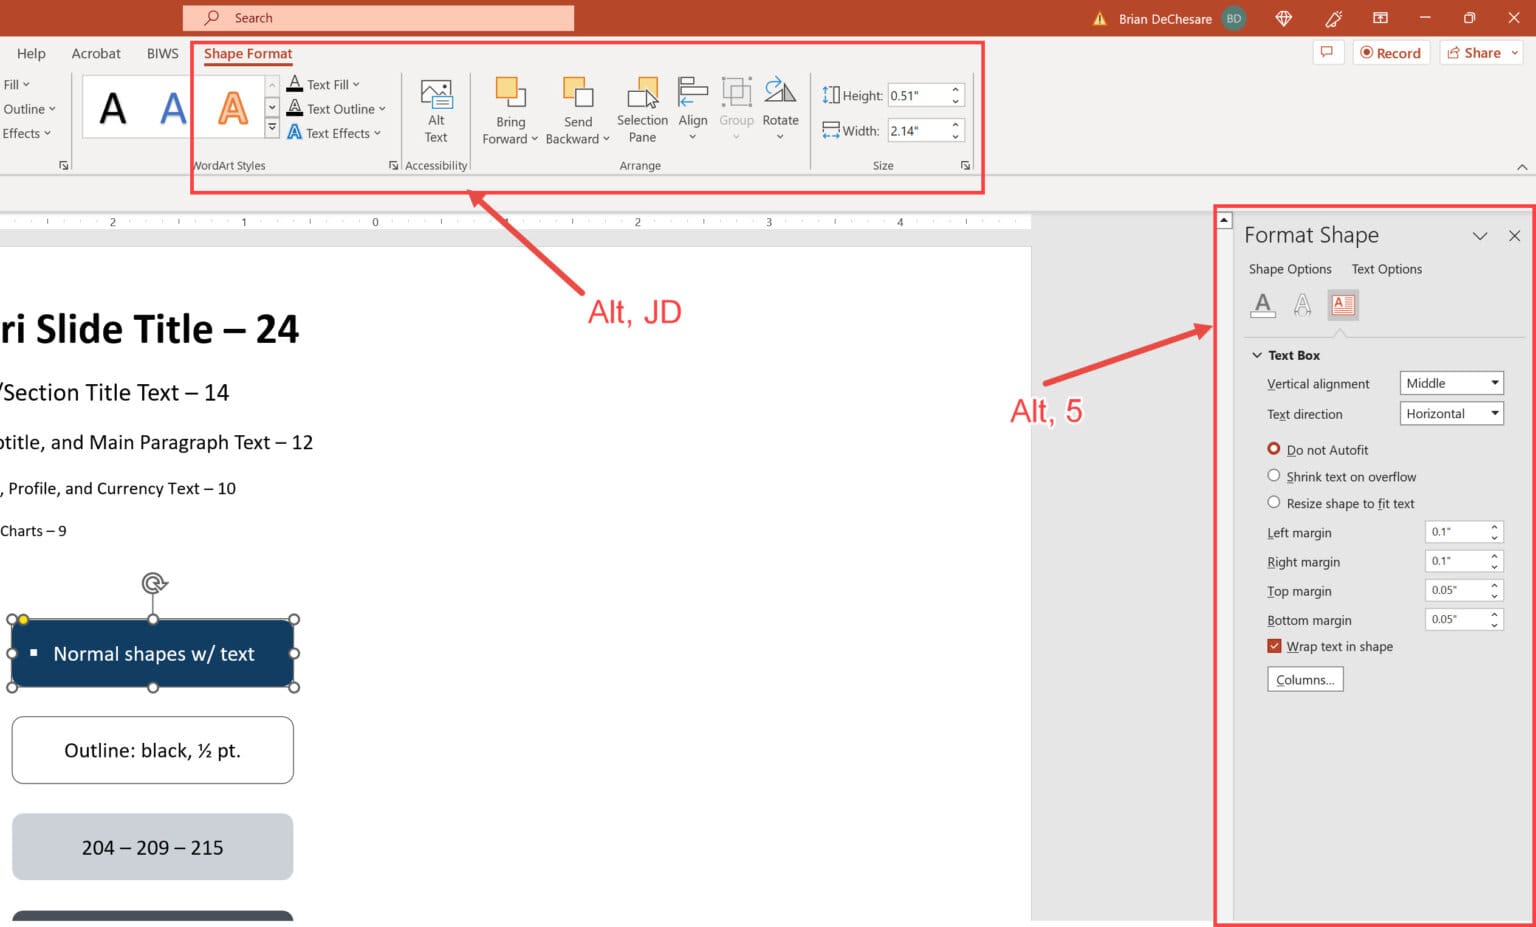The height and width of the screenshot is (927, 1536).
Task: Open the Text Fill dropdown
Action: coord(355,84)
